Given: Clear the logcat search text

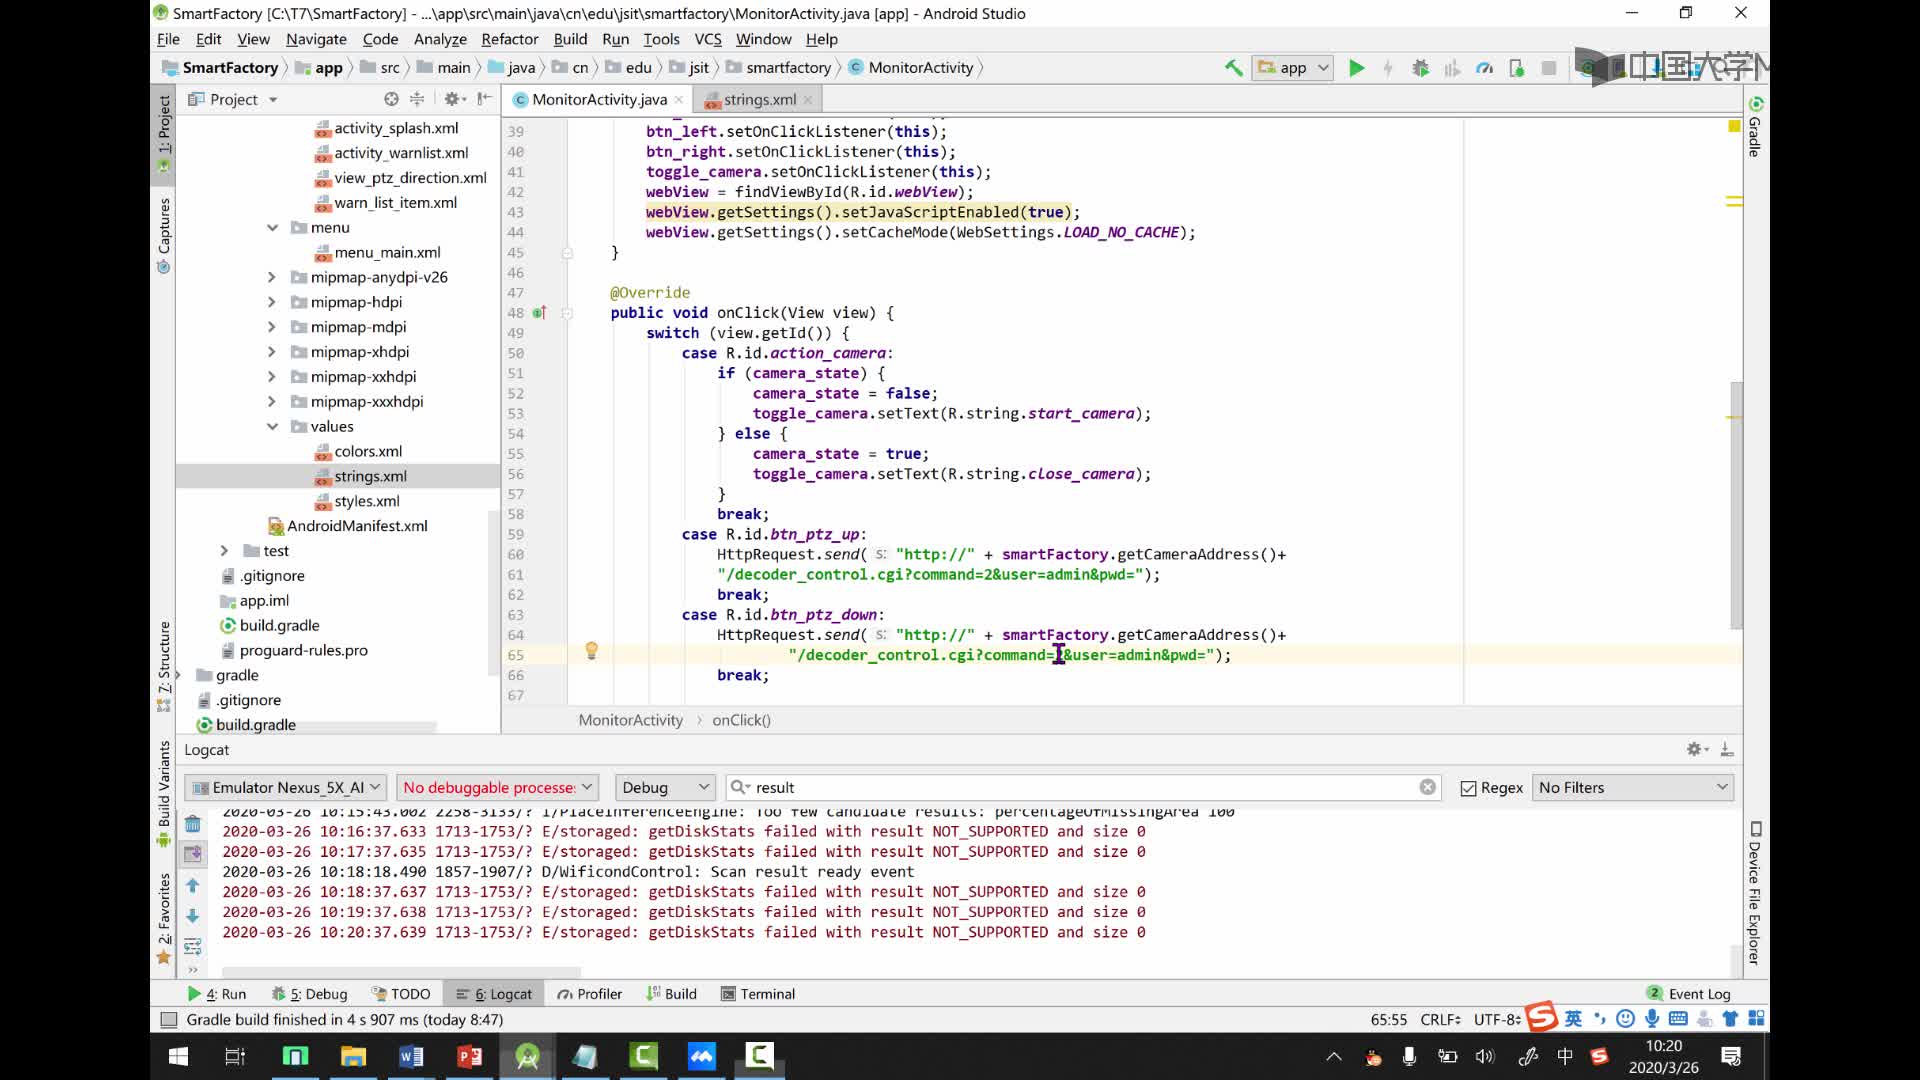Looking at the screenshot, I should (1427, 787).
